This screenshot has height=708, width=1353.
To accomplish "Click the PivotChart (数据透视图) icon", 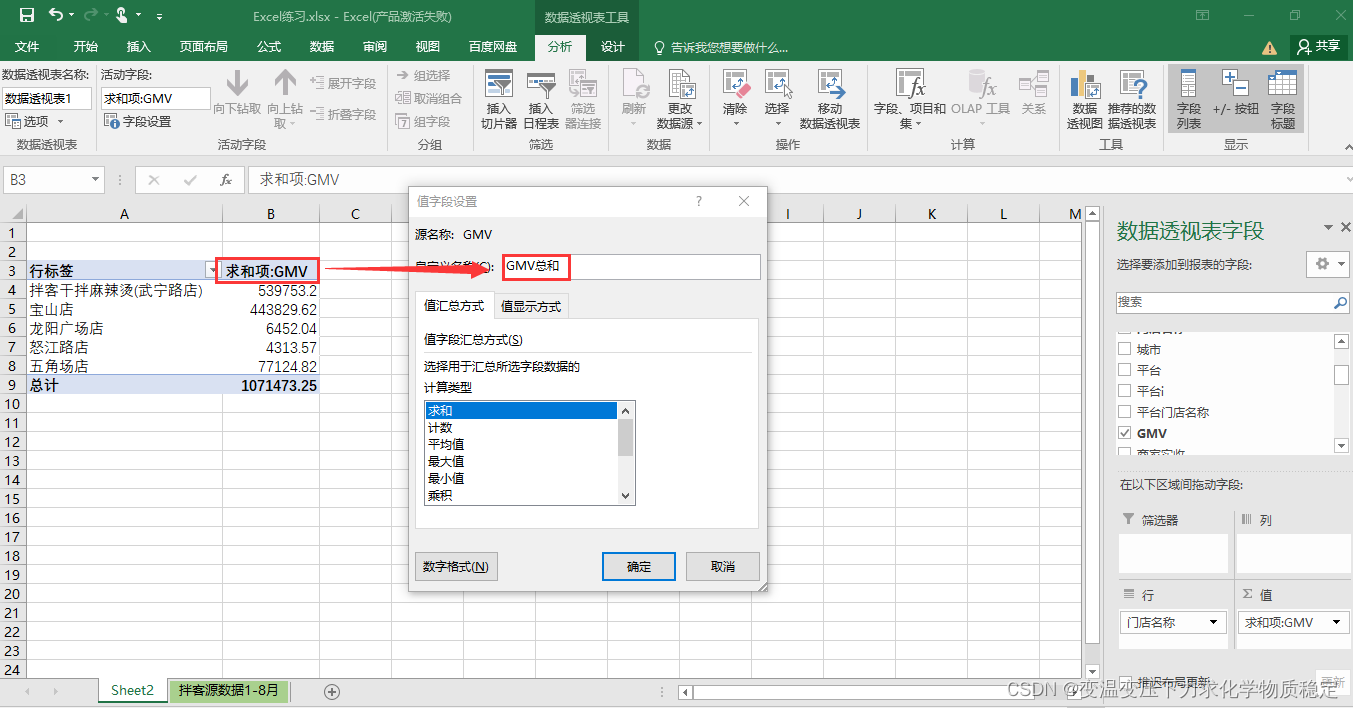I will 1085,84.
